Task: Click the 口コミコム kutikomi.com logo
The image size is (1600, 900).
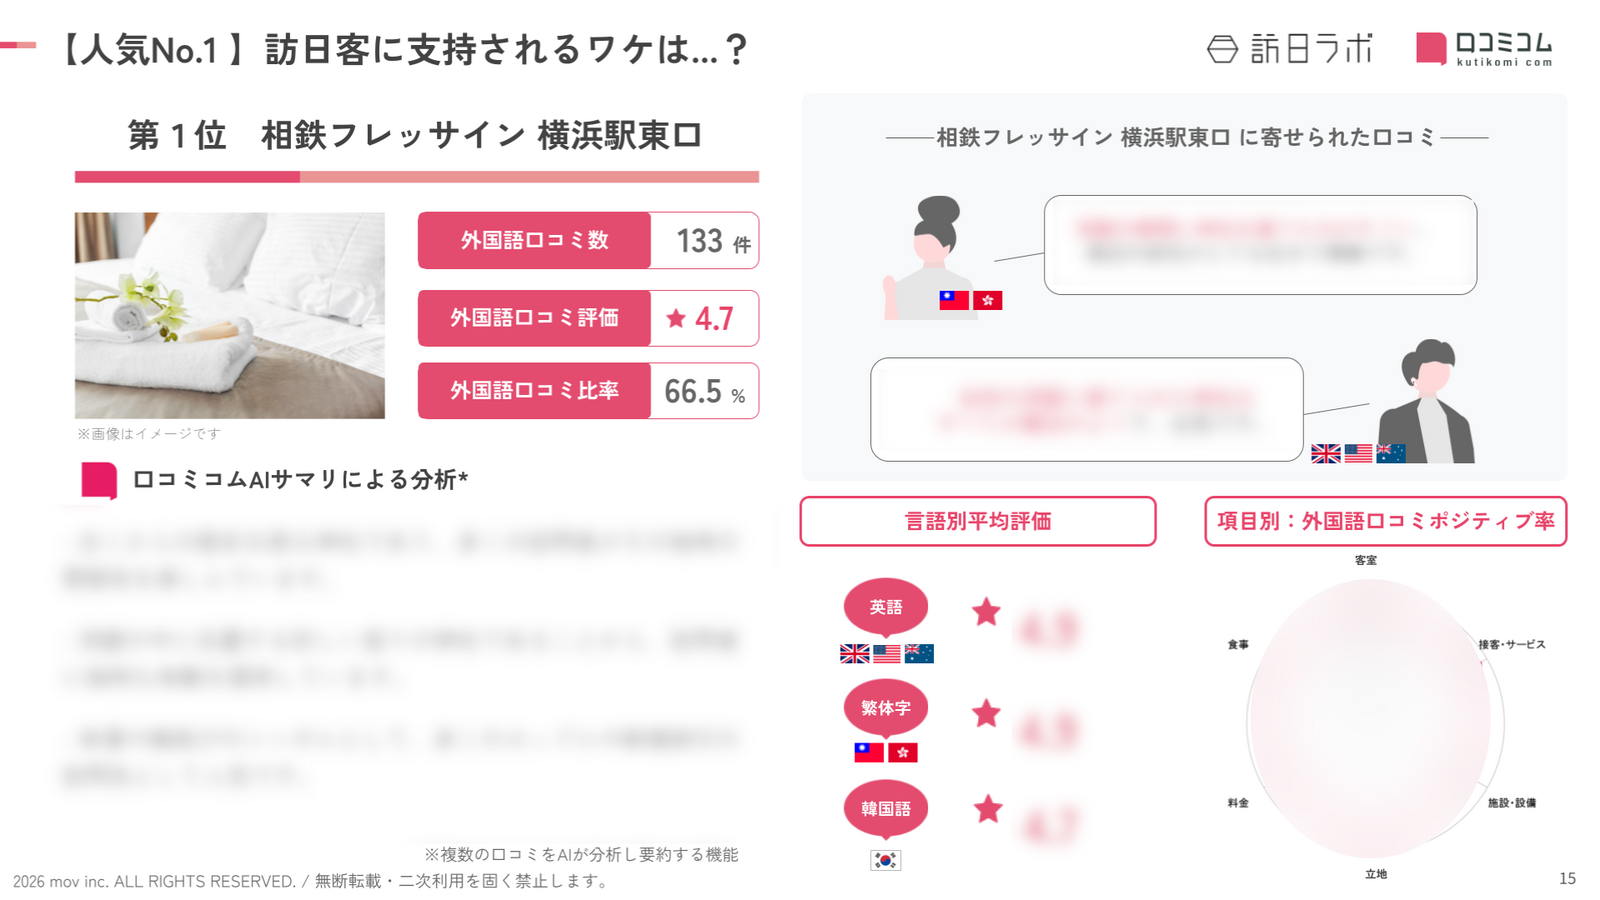Action: click(x=1484, y=48)
